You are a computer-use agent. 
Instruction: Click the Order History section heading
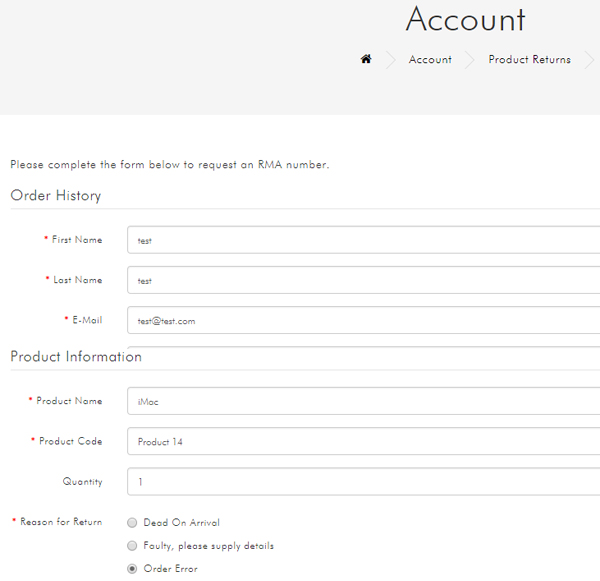[55, 195]
